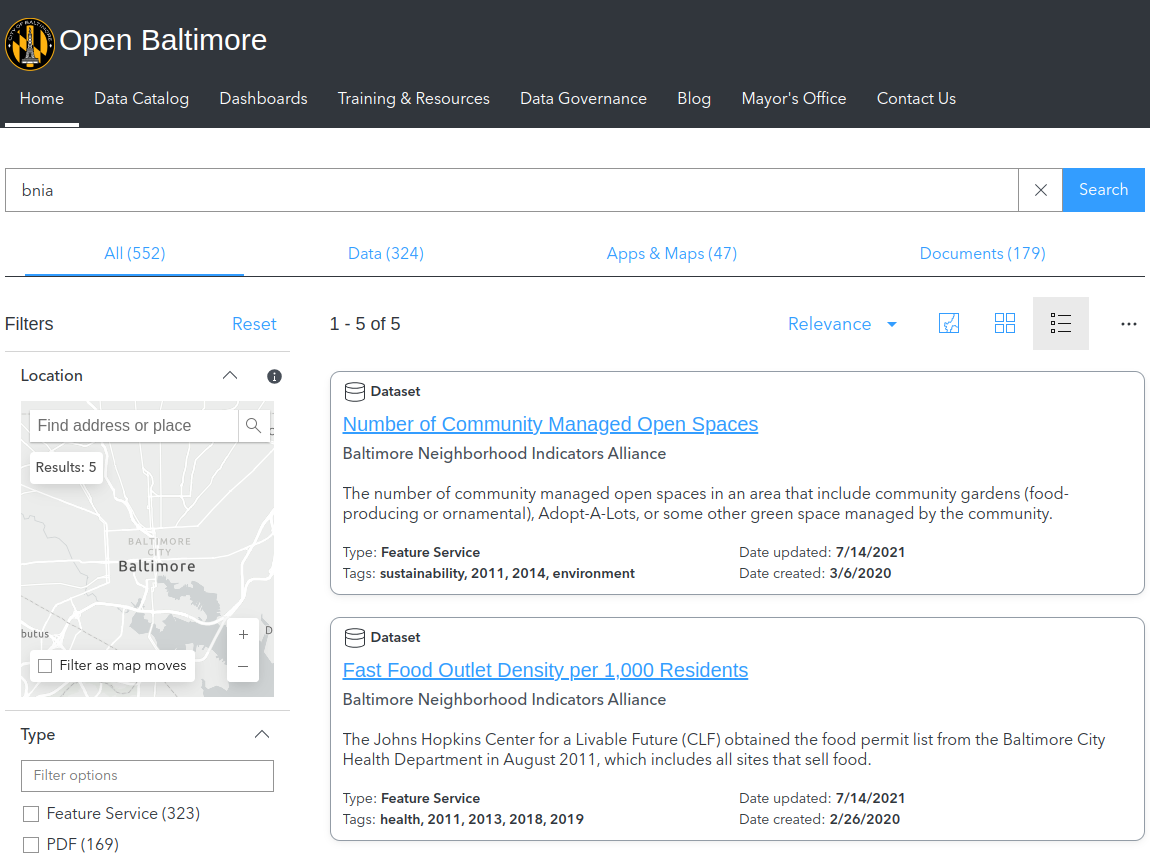Go to the Home nav item
The width and height of the screenshot is (1150, 858).
coord(42,98)
